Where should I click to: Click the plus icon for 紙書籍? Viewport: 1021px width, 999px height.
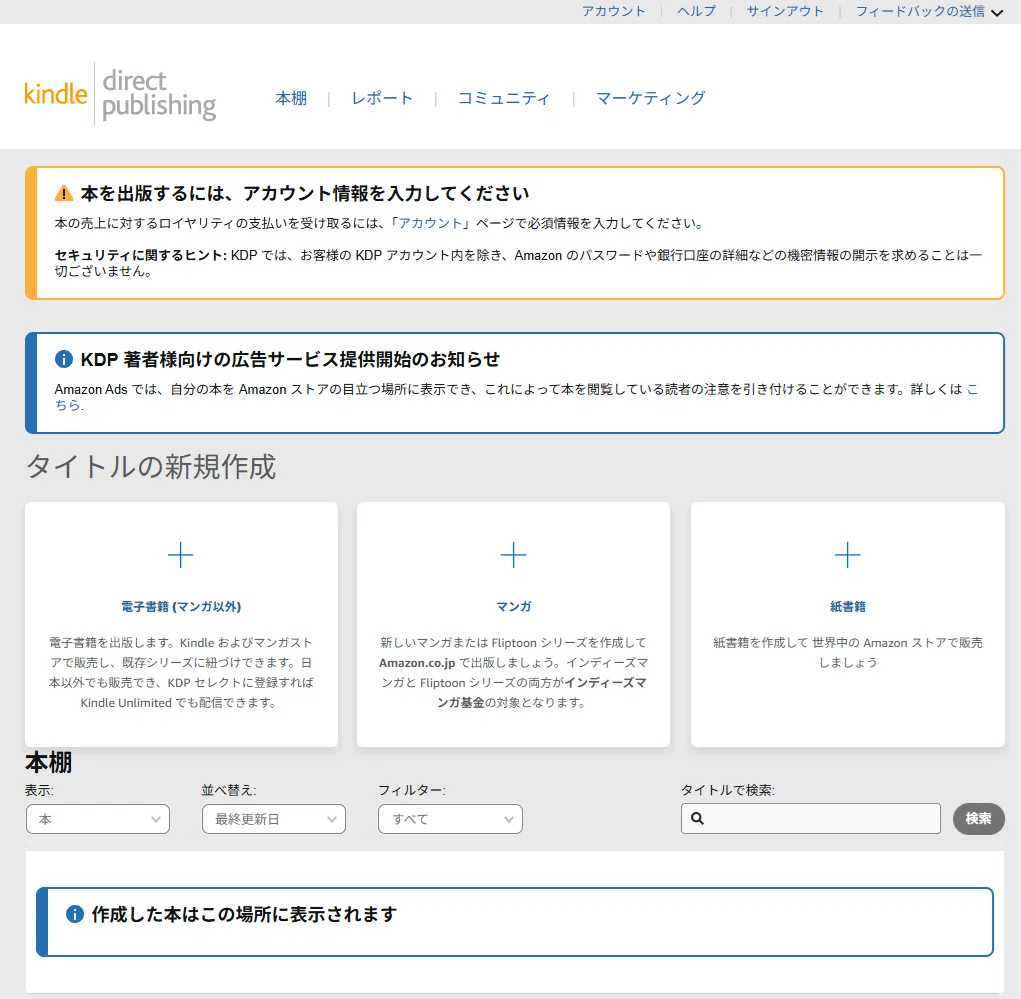click(847, 555)
